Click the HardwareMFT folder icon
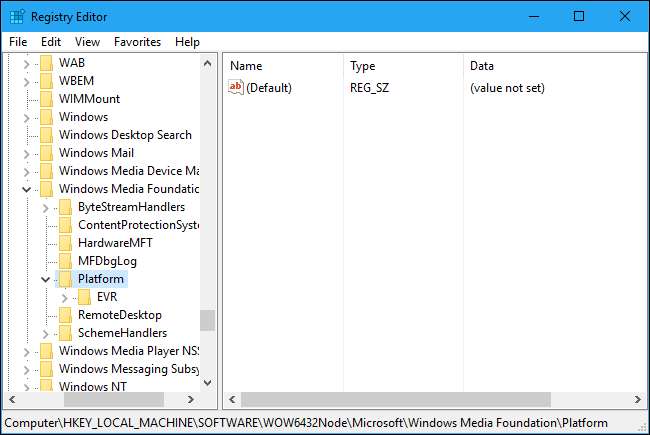The height and width of the screenshot is (435, 650). click(65, 243)
